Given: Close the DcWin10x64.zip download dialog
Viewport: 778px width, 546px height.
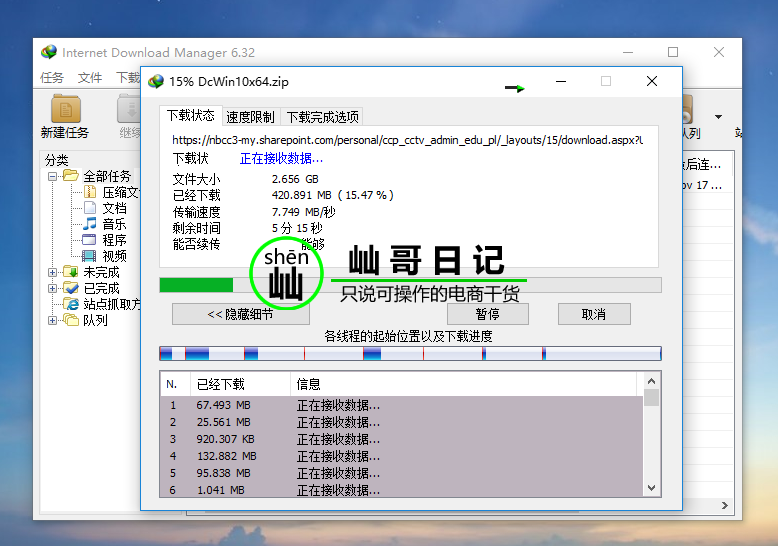Looking at the screenshot, I should 652,81.
